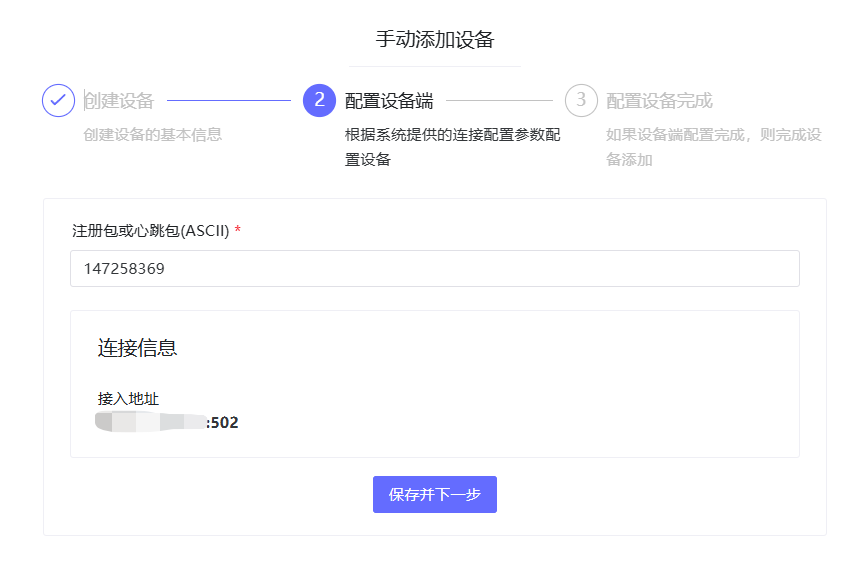866x573 pixels.
Task: Focus the 注册包或心跳包 input field
Action: [434, 268]
